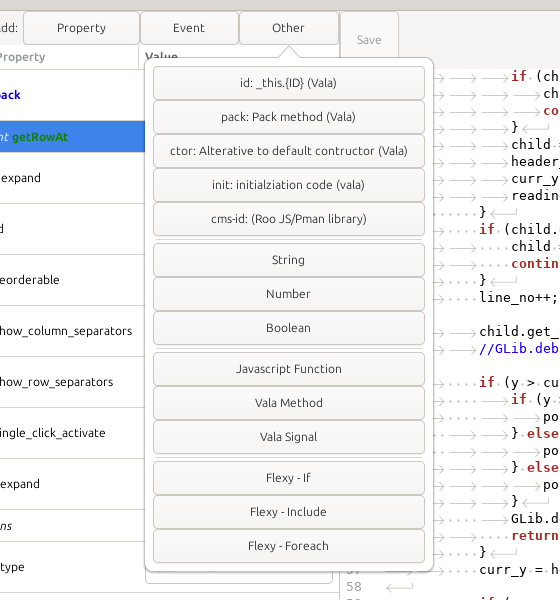The height and width of the screenshot is (600, 560).
Task: Select 'cms-id: (Roo JS/Pman library)'
Action: tap(289, 219)
